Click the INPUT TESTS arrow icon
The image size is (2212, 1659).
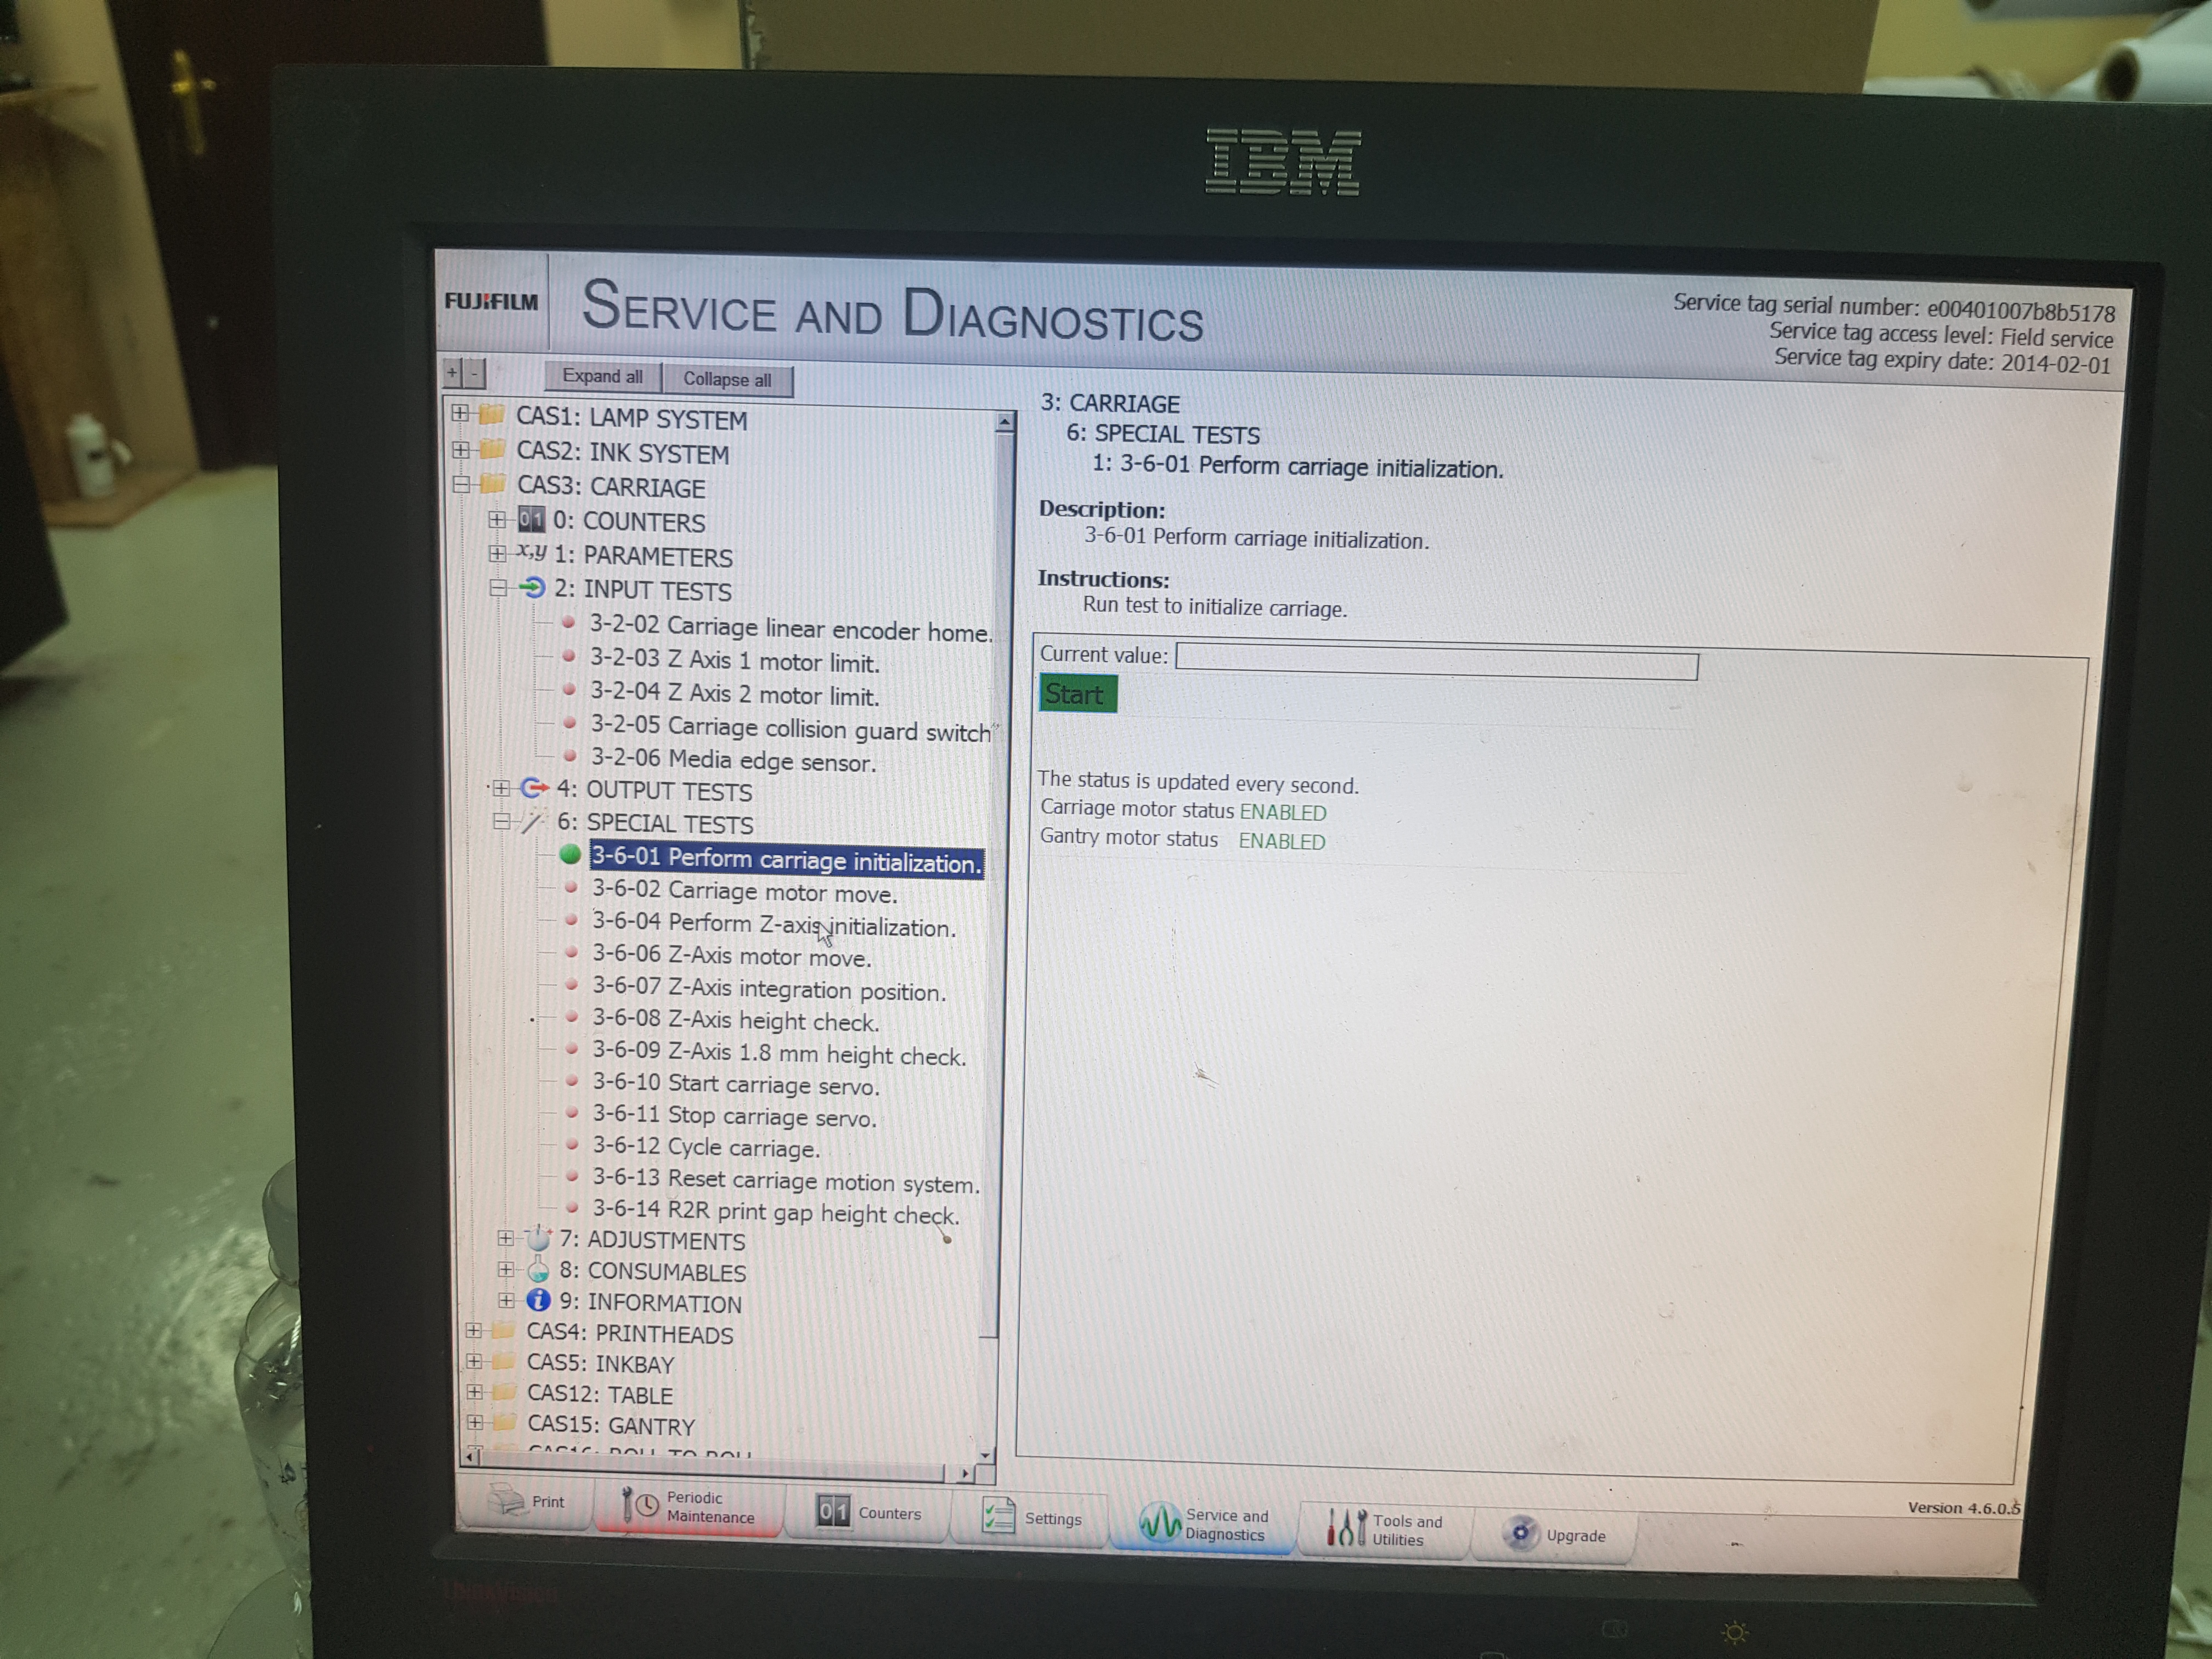pyautogui.click(x=533, y=587)
